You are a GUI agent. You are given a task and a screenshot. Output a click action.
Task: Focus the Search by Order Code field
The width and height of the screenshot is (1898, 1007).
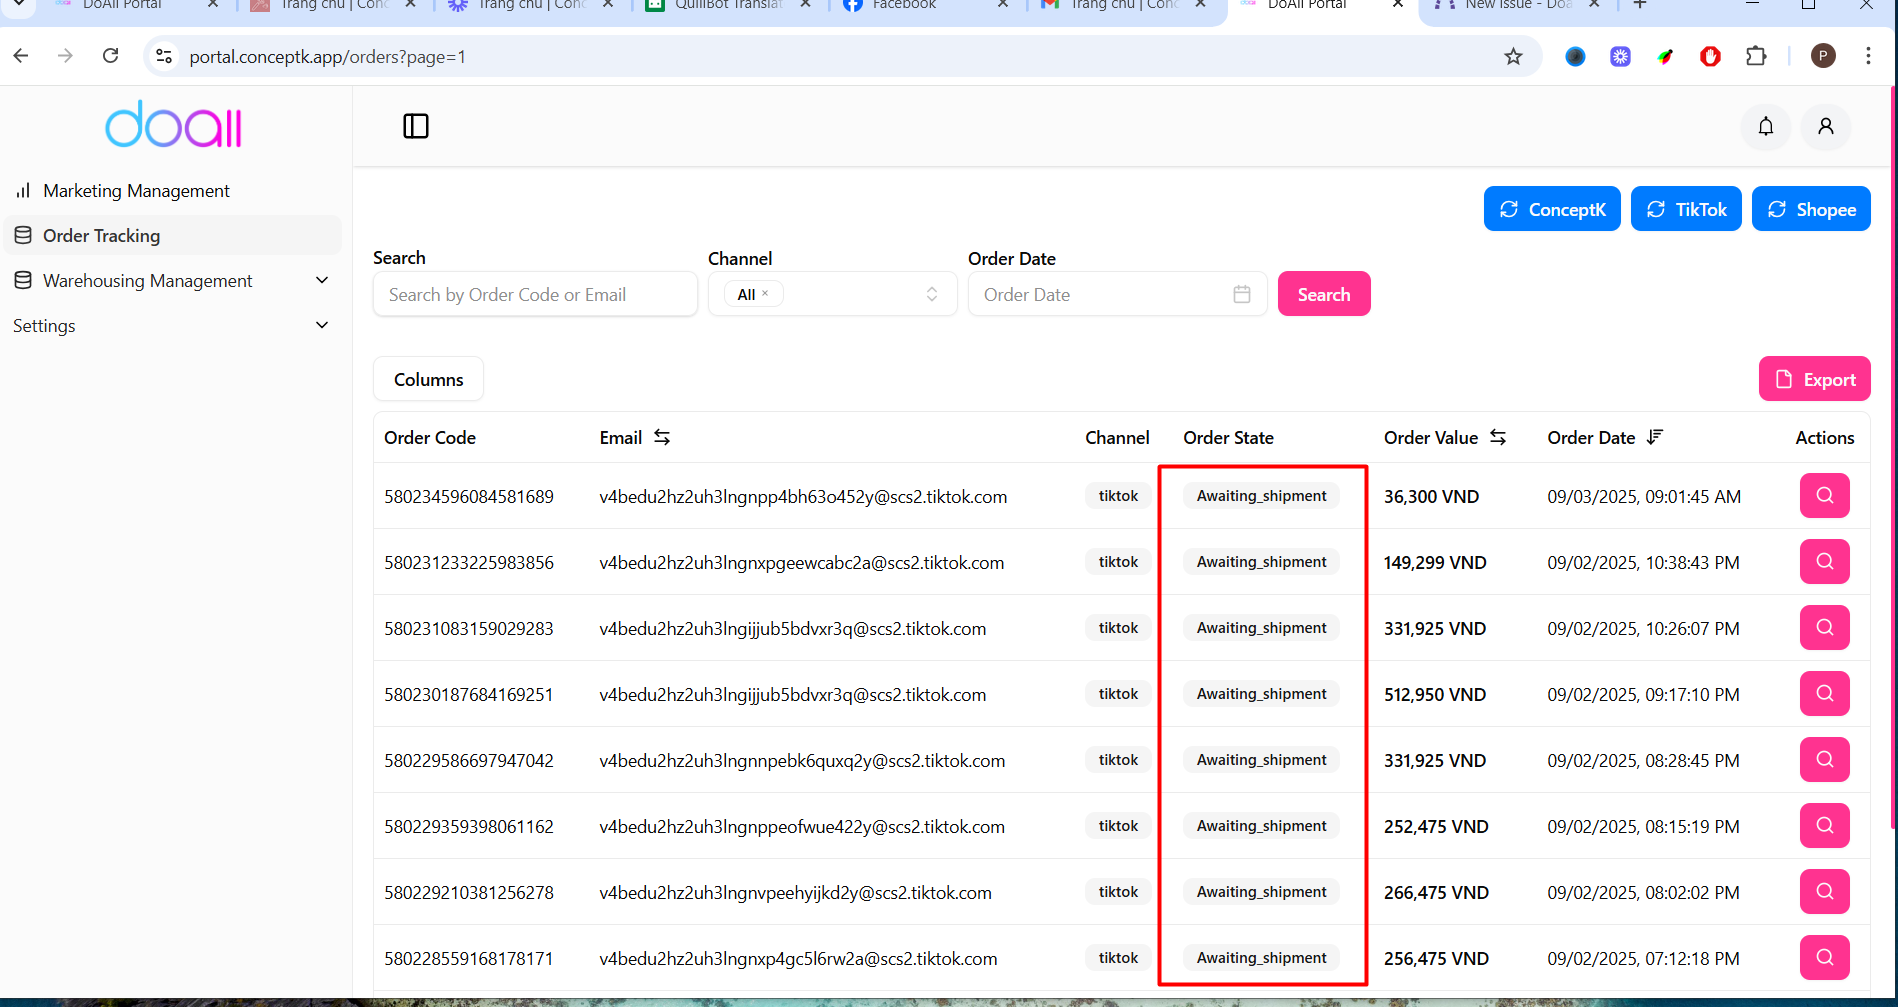pos(534,294)
